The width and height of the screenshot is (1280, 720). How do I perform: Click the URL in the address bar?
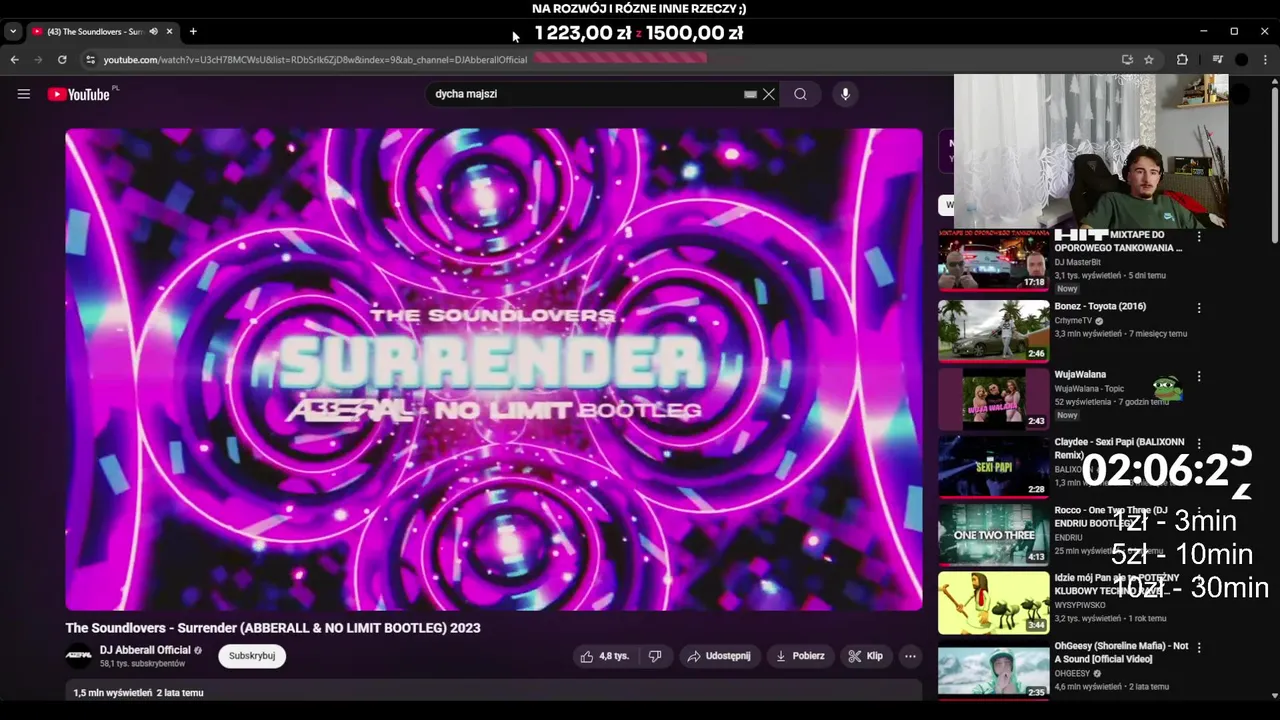[x=315, y=60]
